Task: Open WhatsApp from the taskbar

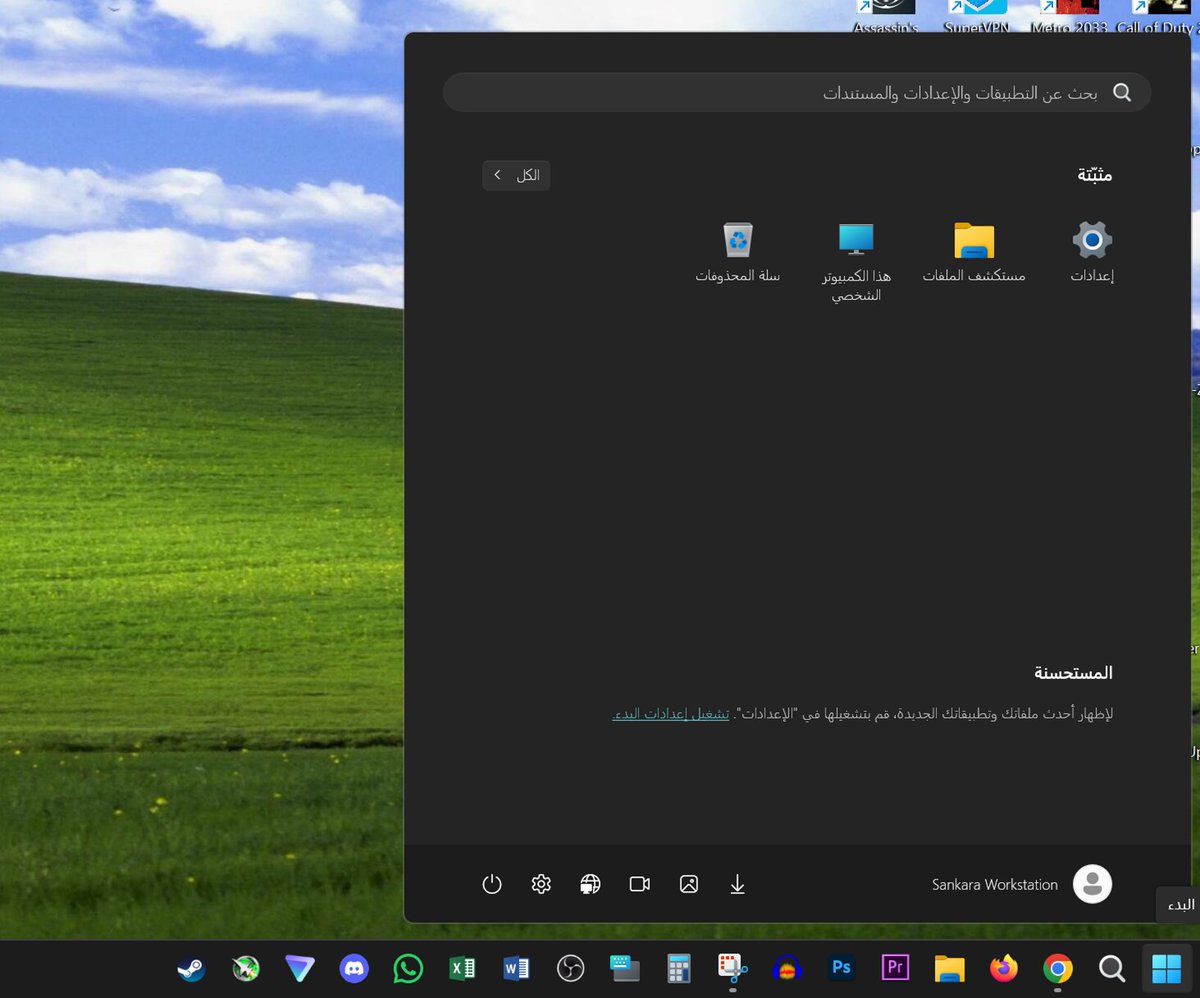Action: tap(408, 968)
